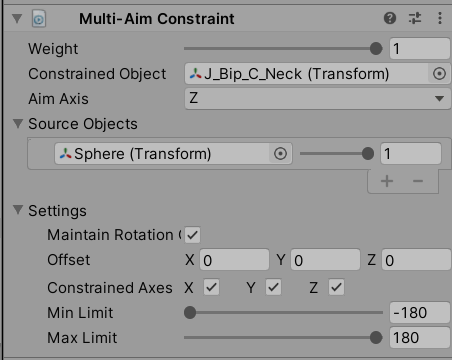Select the J_Bip_C_Neck Transform field

tap(306, 74)
